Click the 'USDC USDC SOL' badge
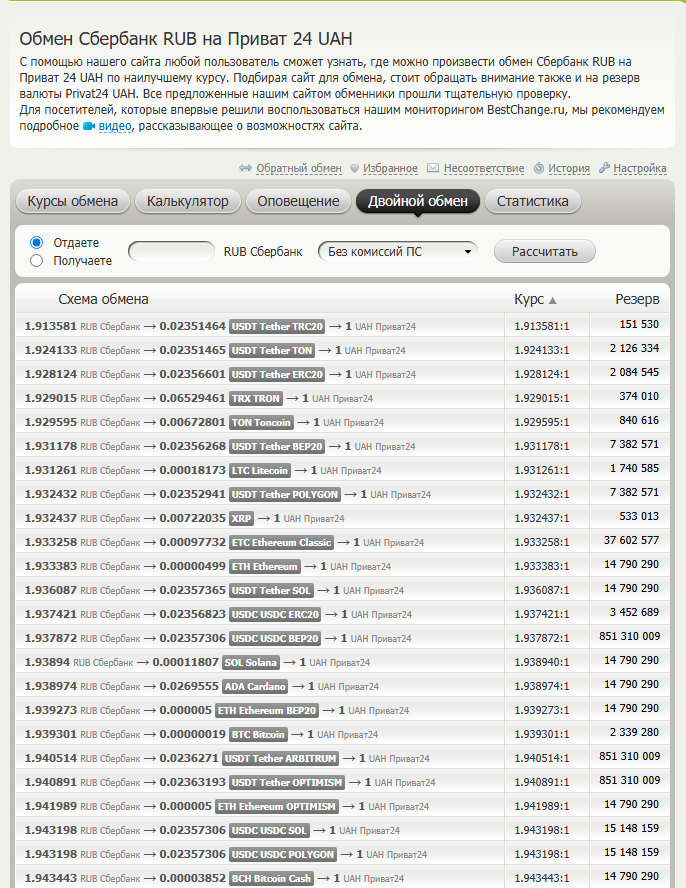Viewport: 686px width, 888px height. tap(270, 830)
